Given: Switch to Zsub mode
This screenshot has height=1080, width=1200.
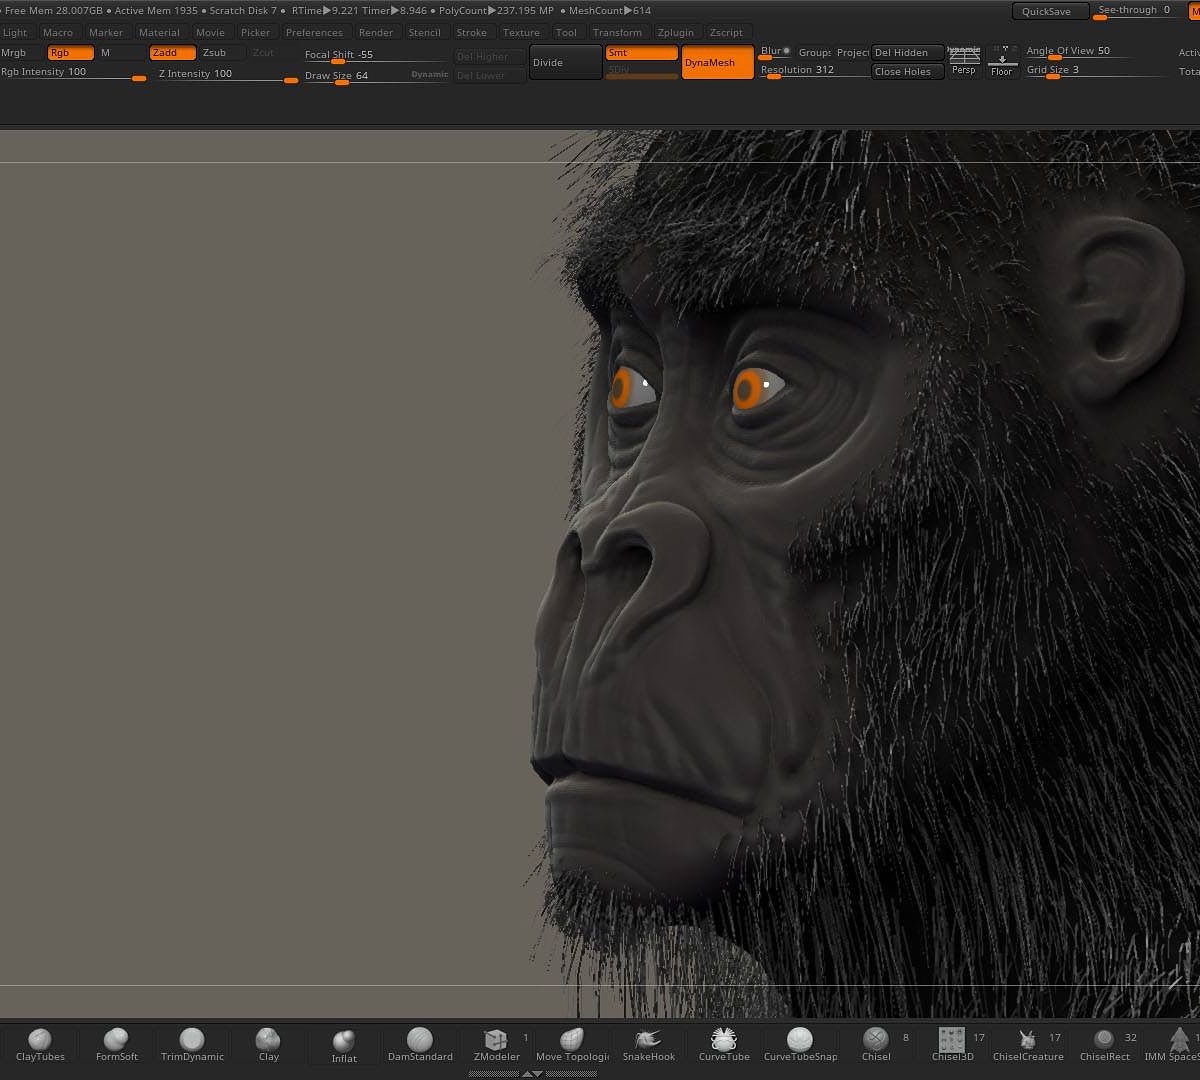Looking at the screenshot, I should 222,53.
